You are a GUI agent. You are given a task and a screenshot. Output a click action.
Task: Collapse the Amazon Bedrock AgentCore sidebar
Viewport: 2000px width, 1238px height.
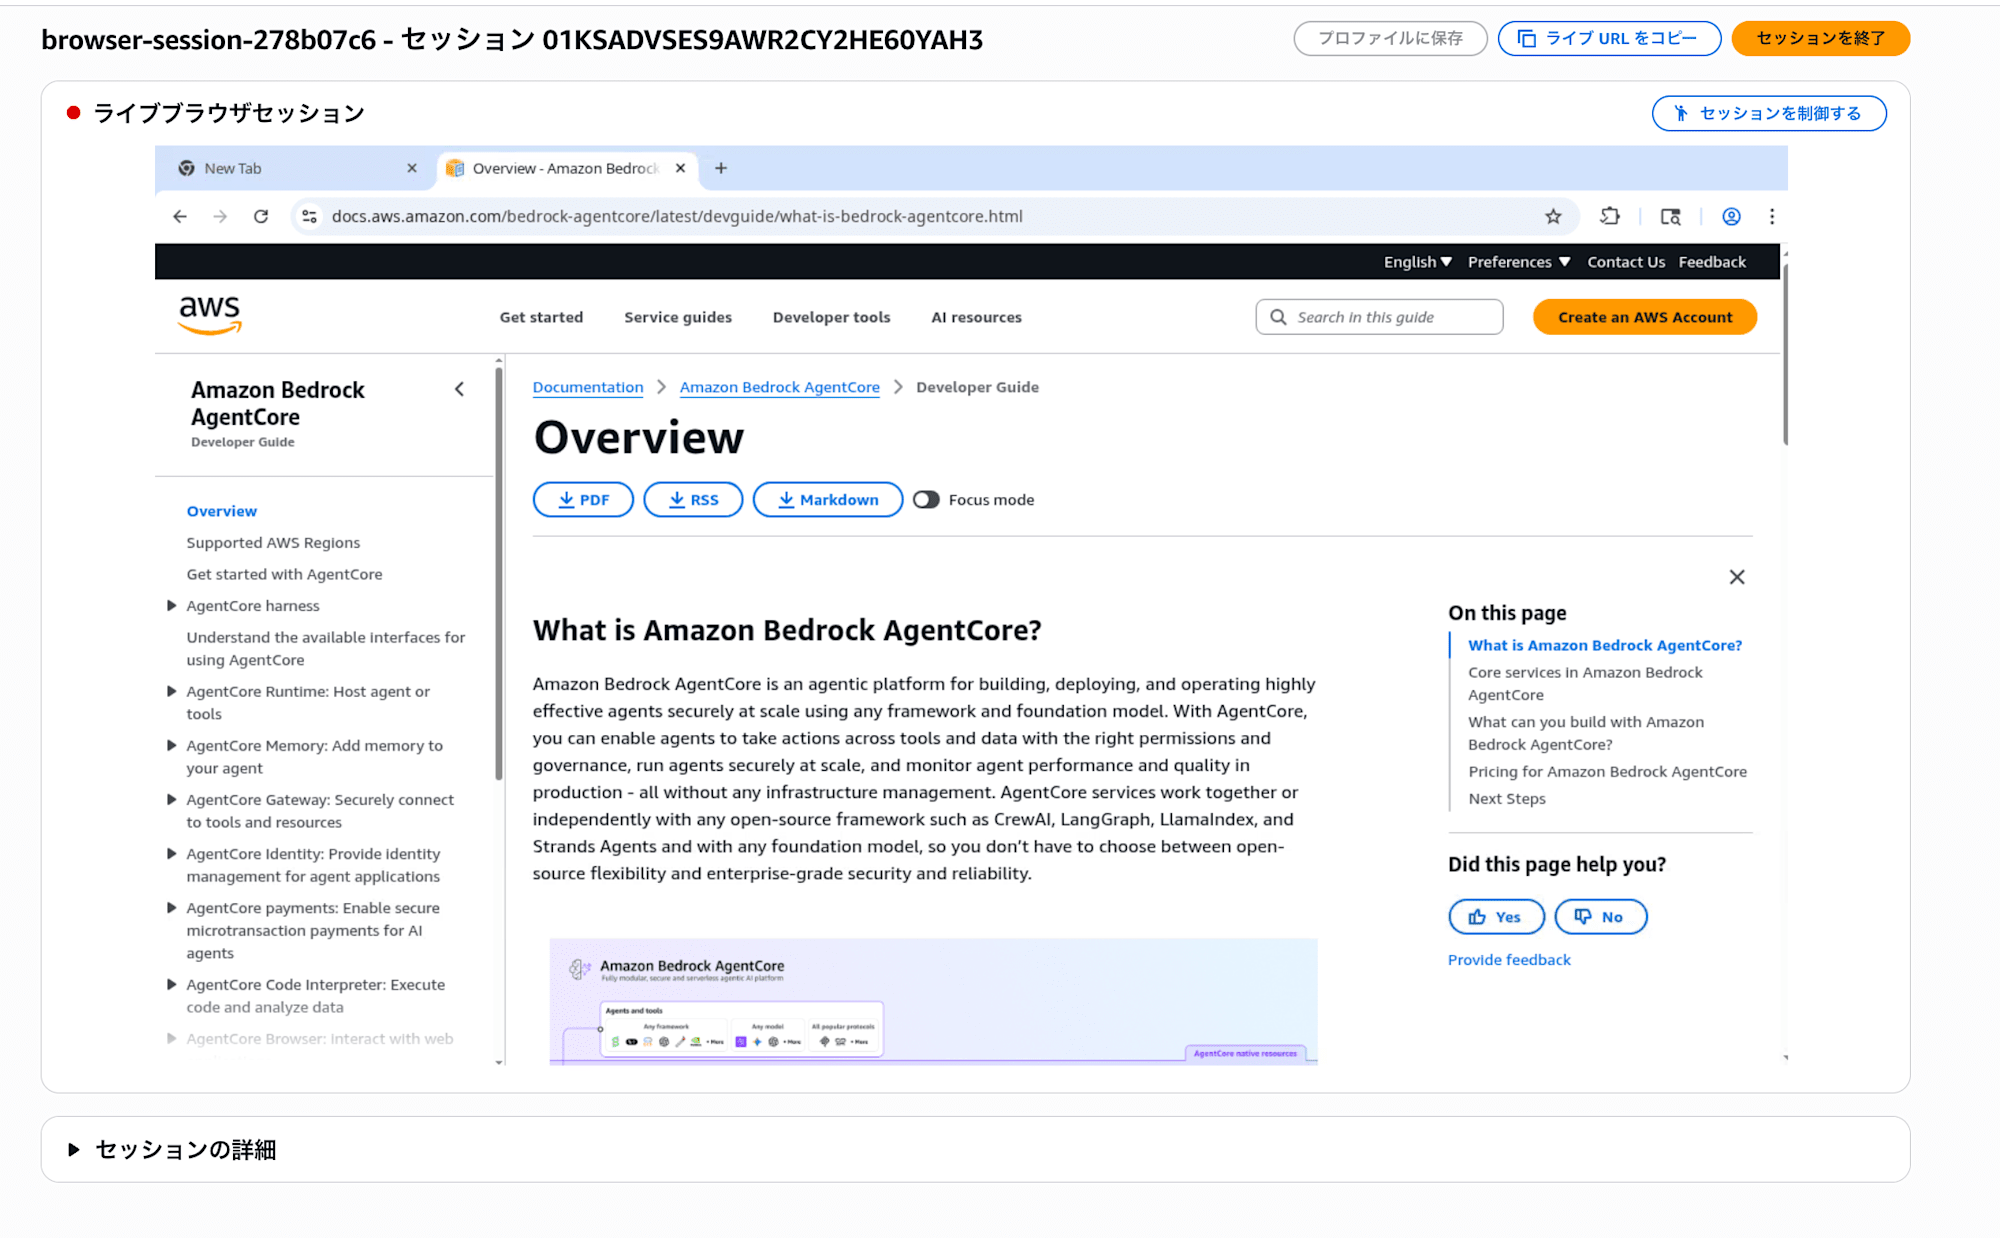pos(459,389)
